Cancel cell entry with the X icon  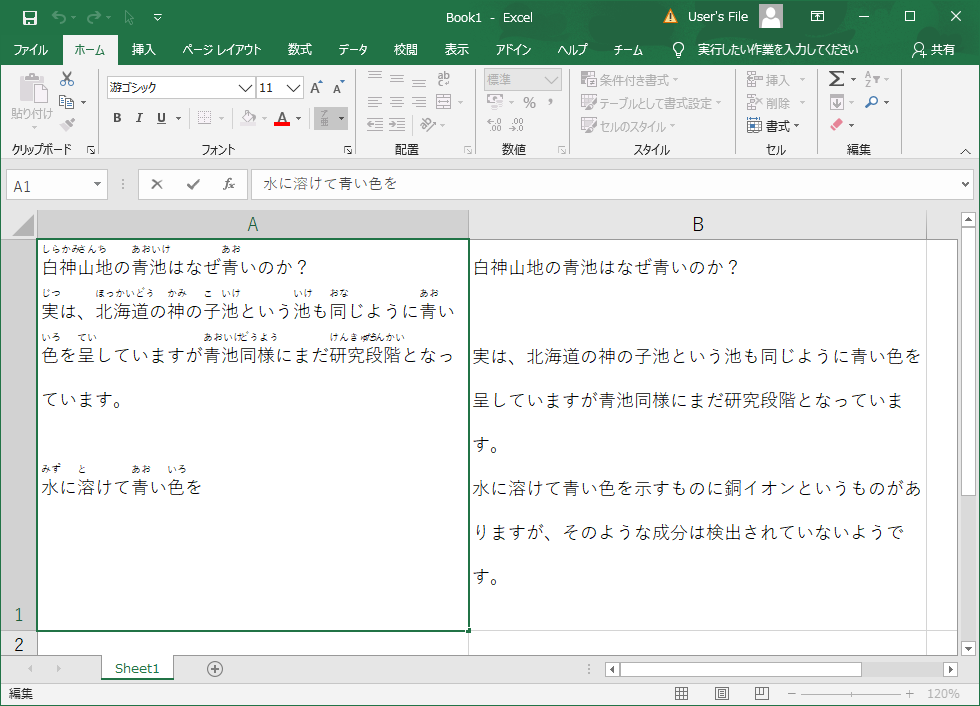[157, 184]
